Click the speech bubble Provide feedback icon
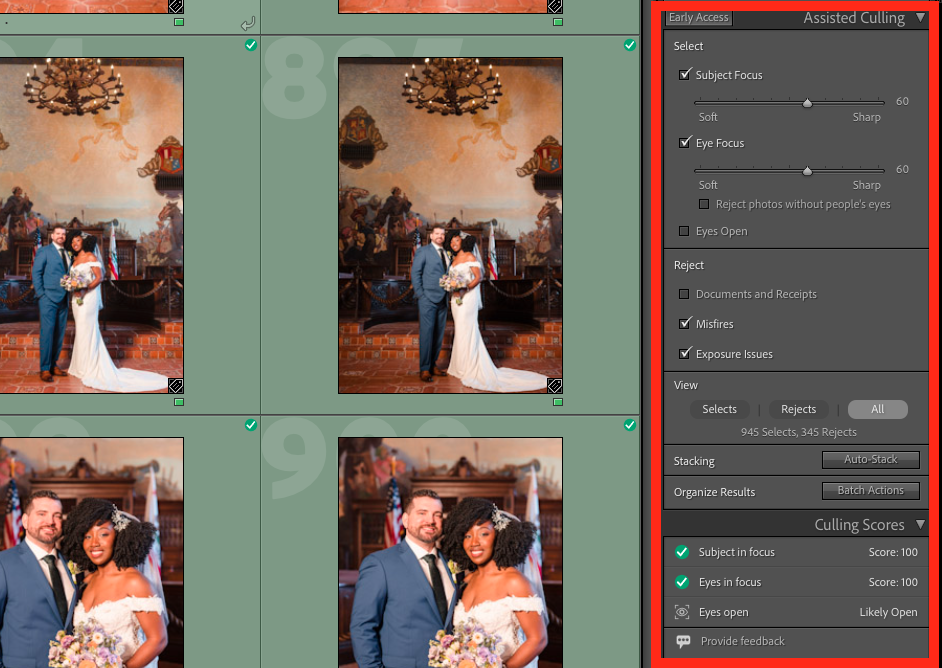942x668 pixels. coord(683,641)
